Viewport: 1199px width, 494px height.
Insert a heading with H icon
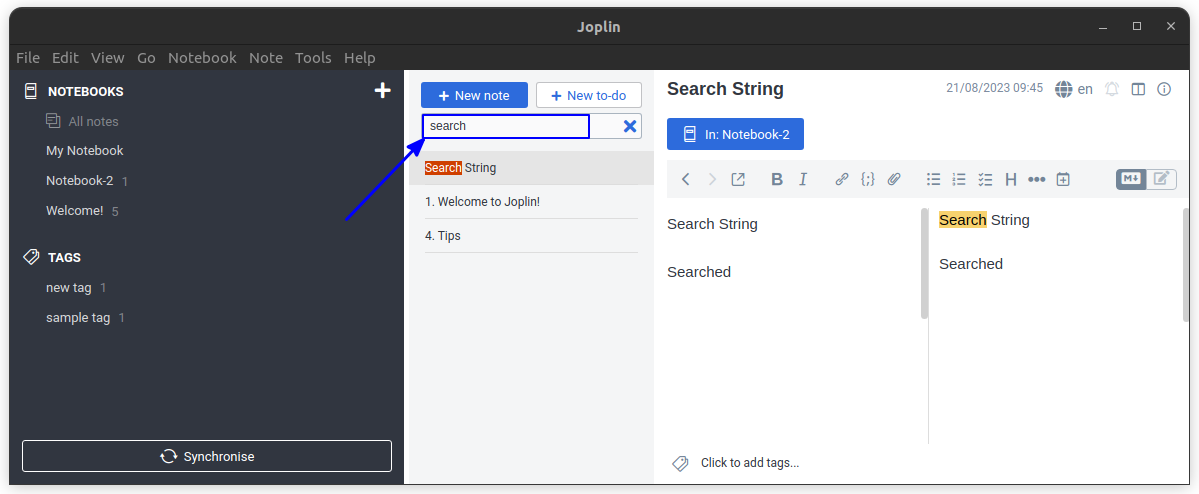[1011, 179]
